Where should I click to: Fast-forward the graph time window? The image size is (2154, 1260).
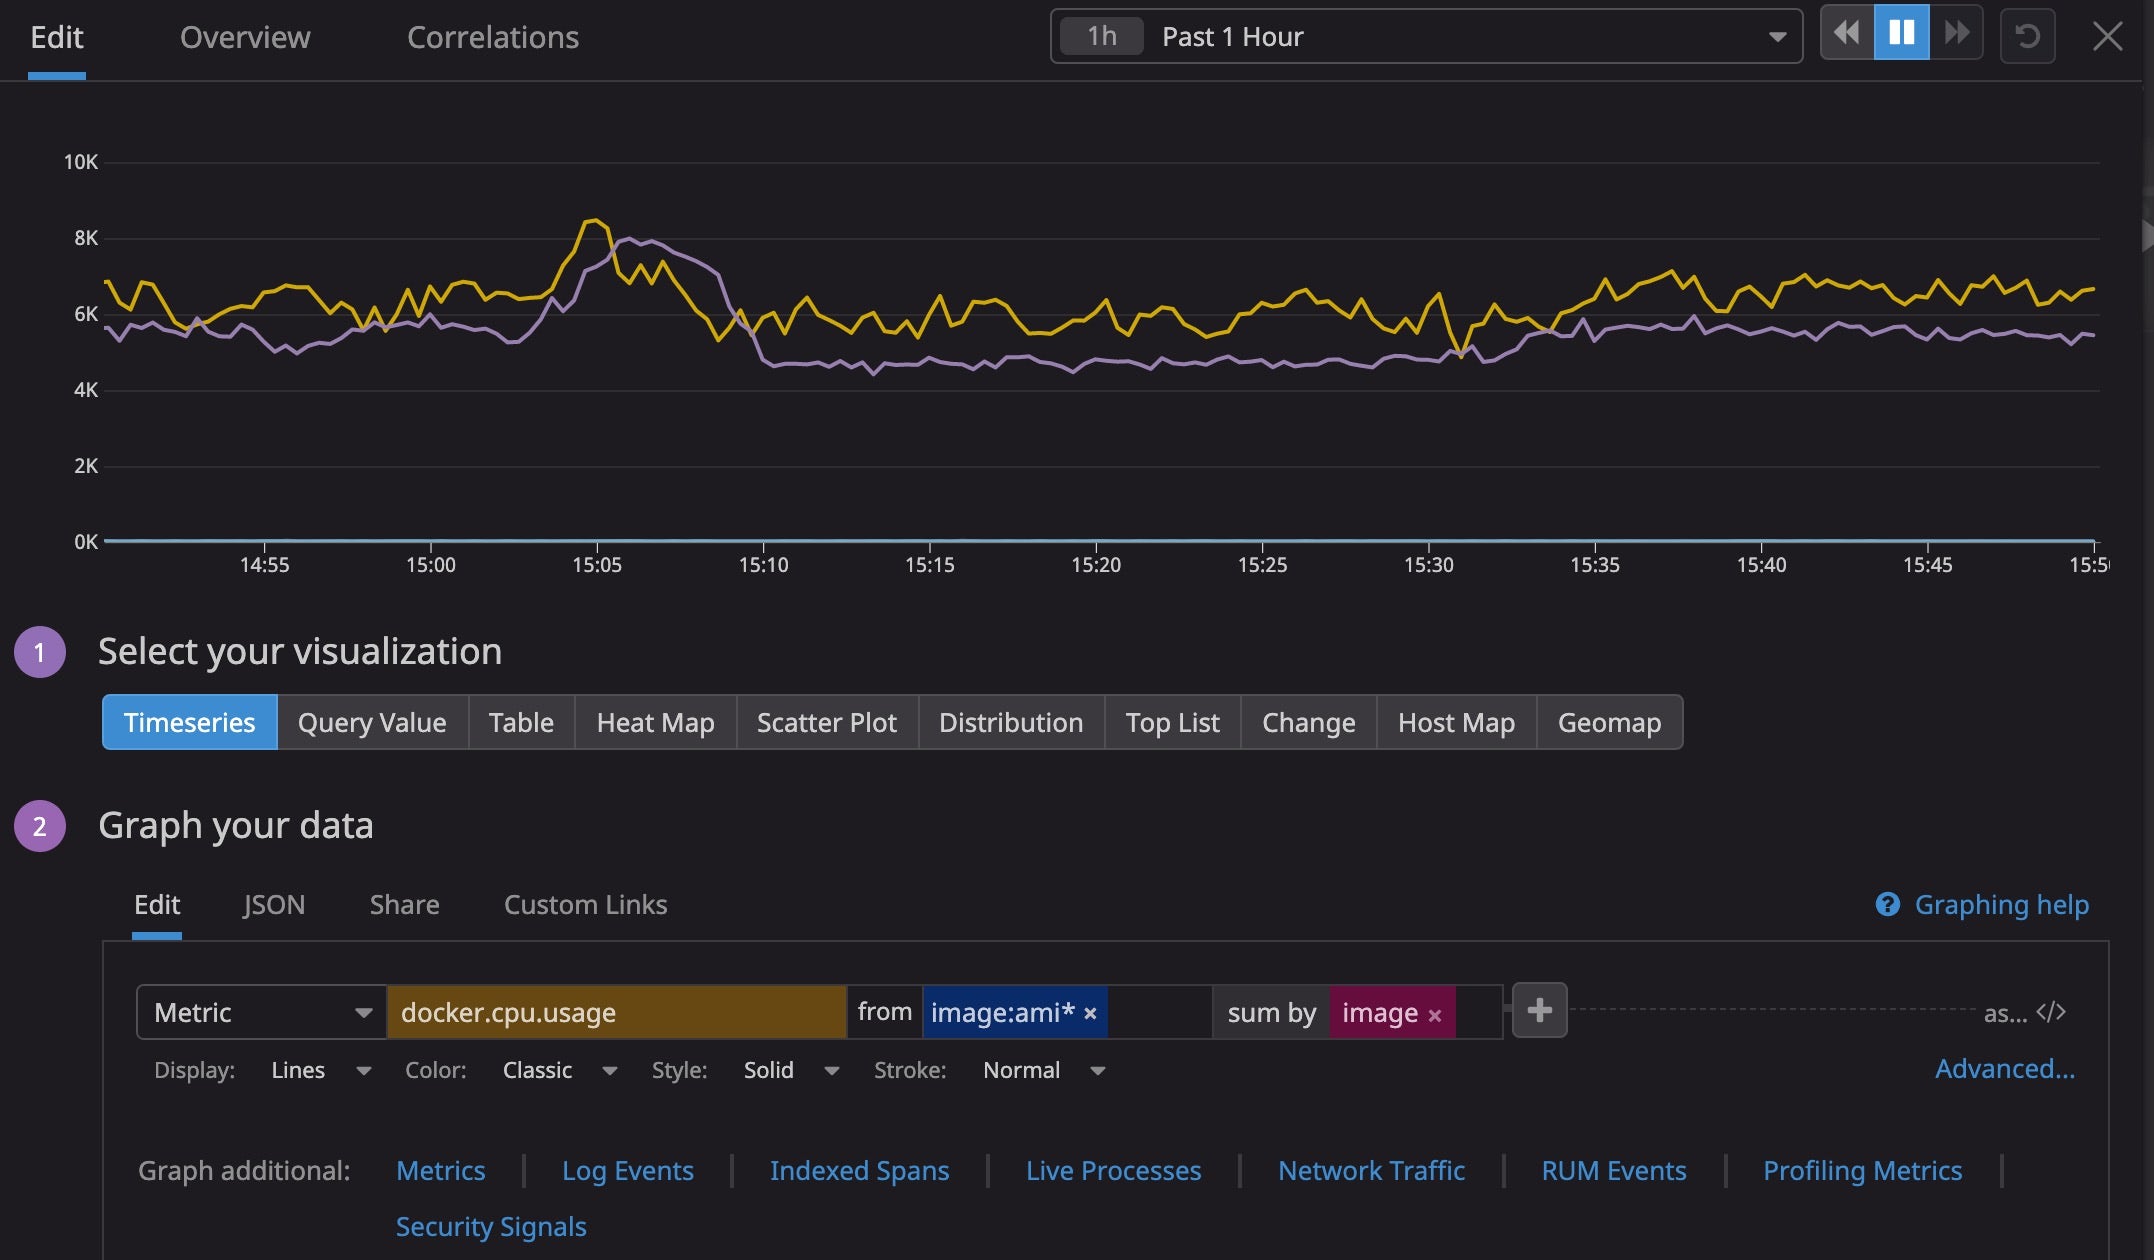[1956, 33]
